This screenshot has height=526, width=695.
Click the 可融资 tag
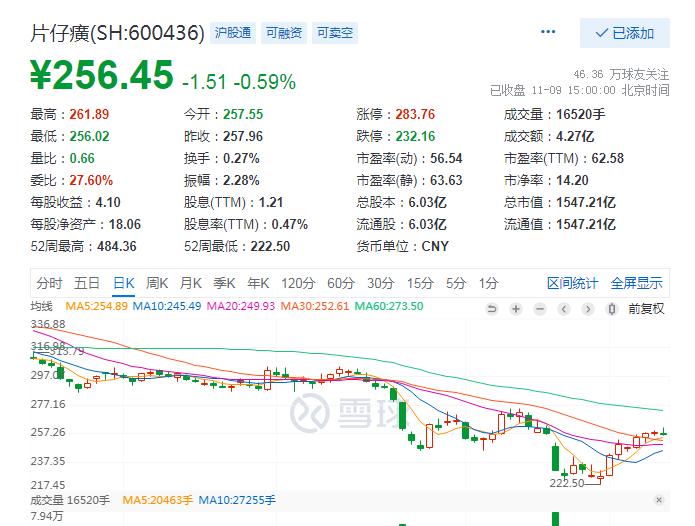(x=284, y=33)
